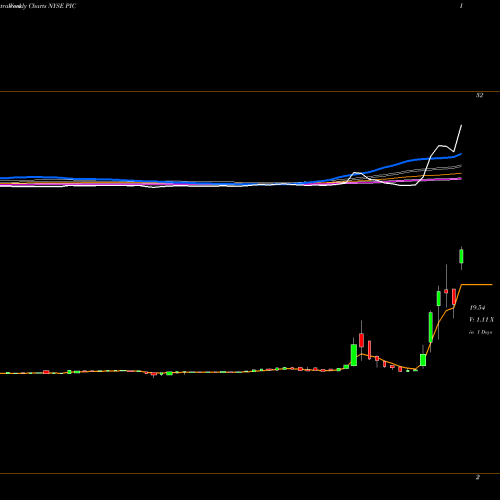
Task: Click the '32' upper axis label
Action: pyautogui.click(x=479, y=95)
